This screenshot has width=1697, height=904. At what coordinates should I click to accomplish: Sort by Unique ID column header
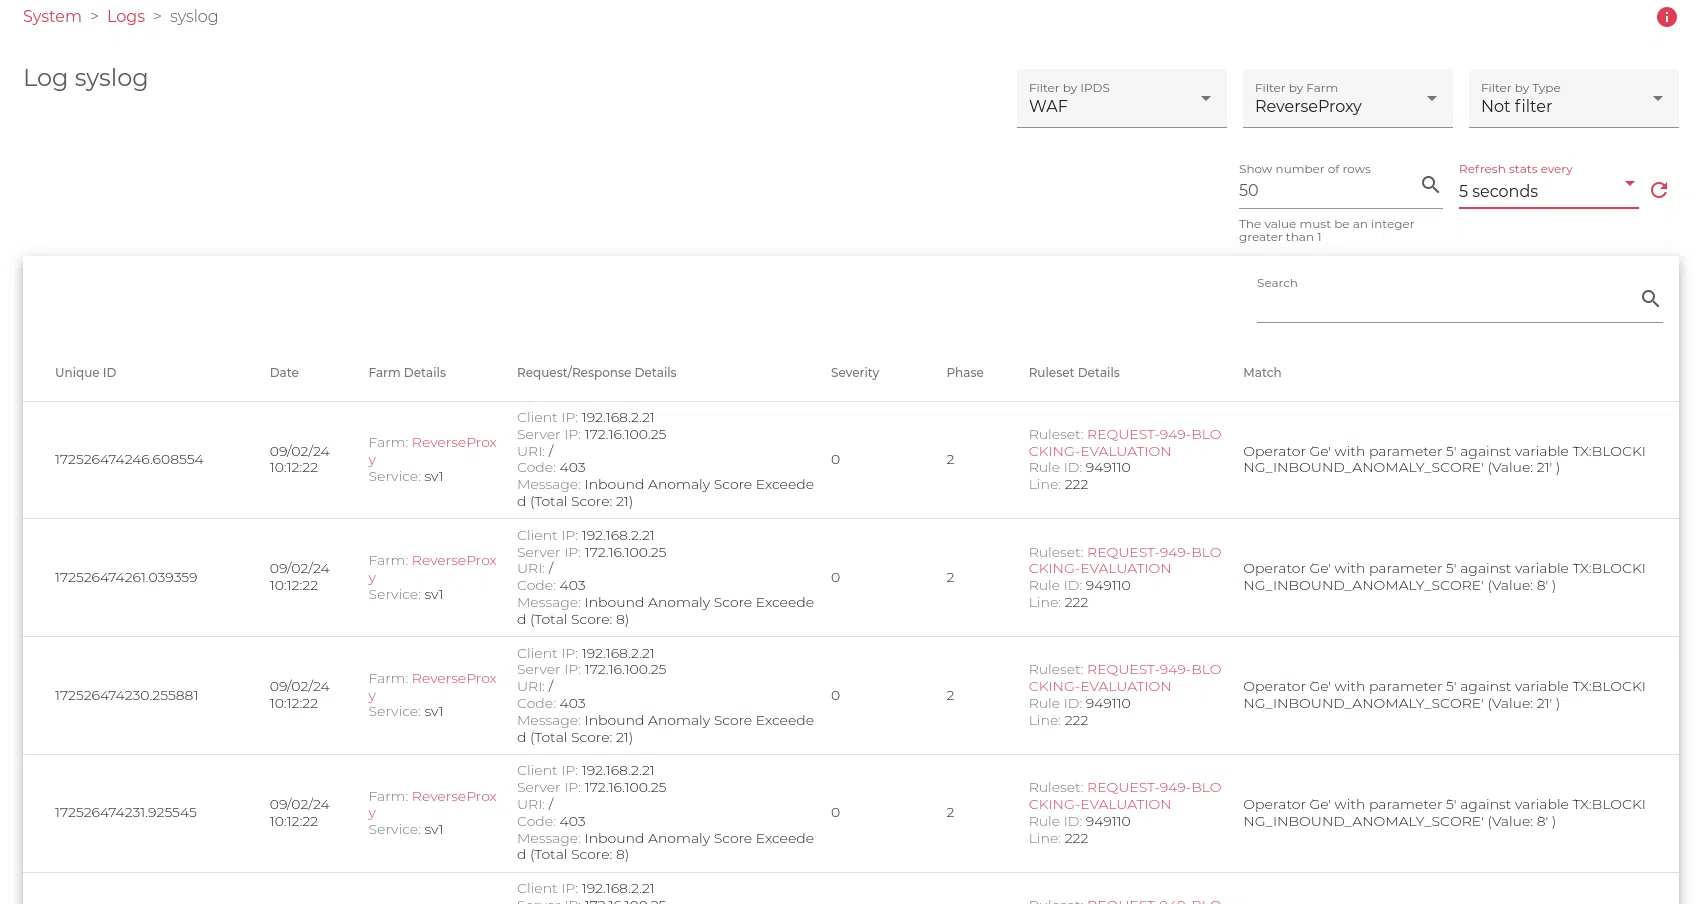(x=86, y=373)
